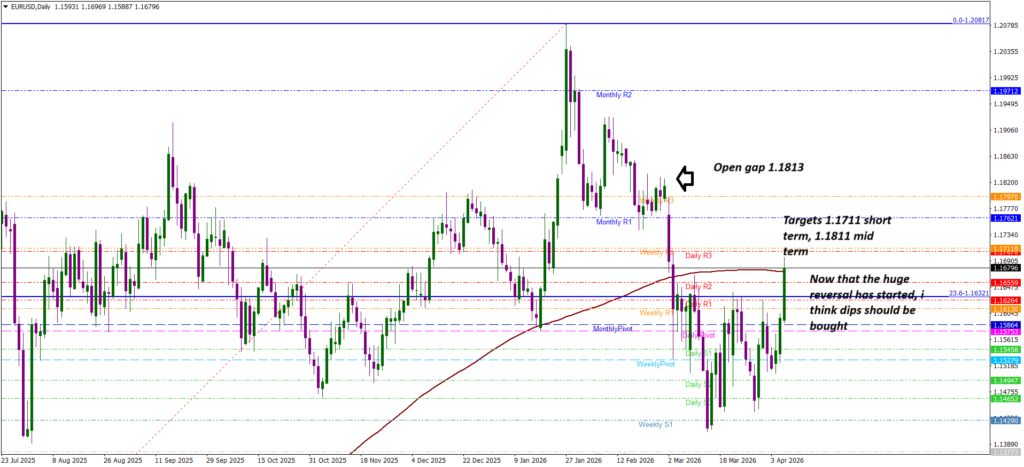
Task: Select the Monthly R1 pivot label
Action: [x=614, y=221]
